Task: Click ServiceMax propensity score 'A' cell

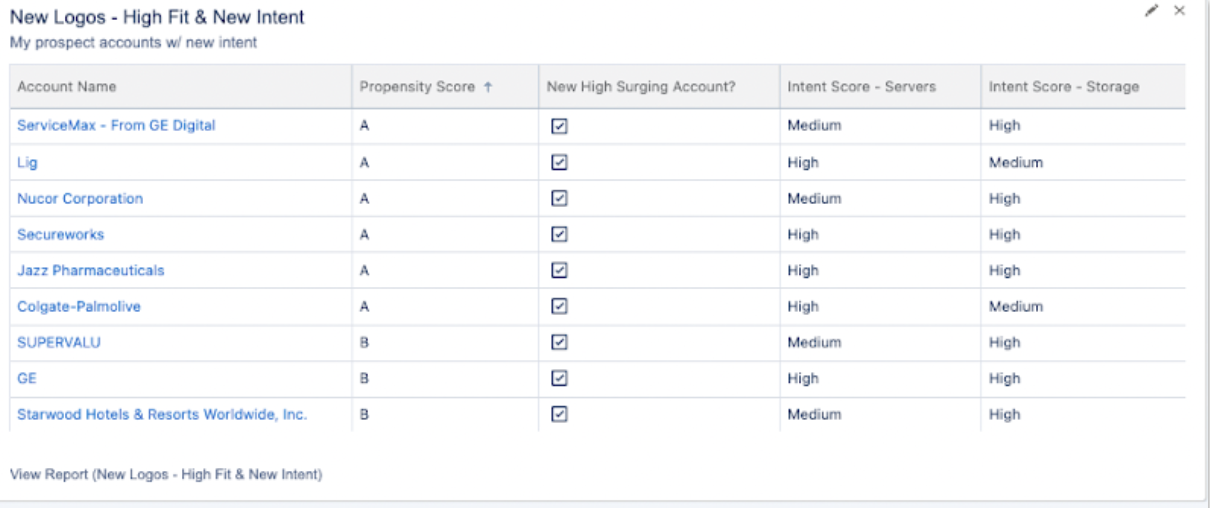Action: coord(445,126)
